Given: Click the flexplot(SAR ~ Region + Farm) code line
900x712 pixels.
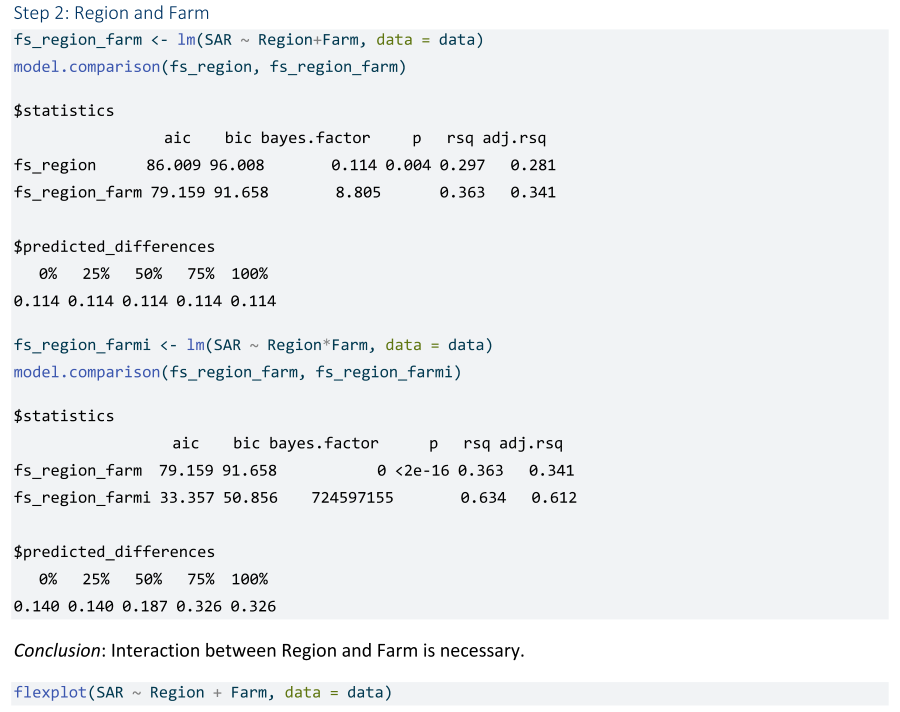Looking at the screenshot, I should tap(203, 692).
